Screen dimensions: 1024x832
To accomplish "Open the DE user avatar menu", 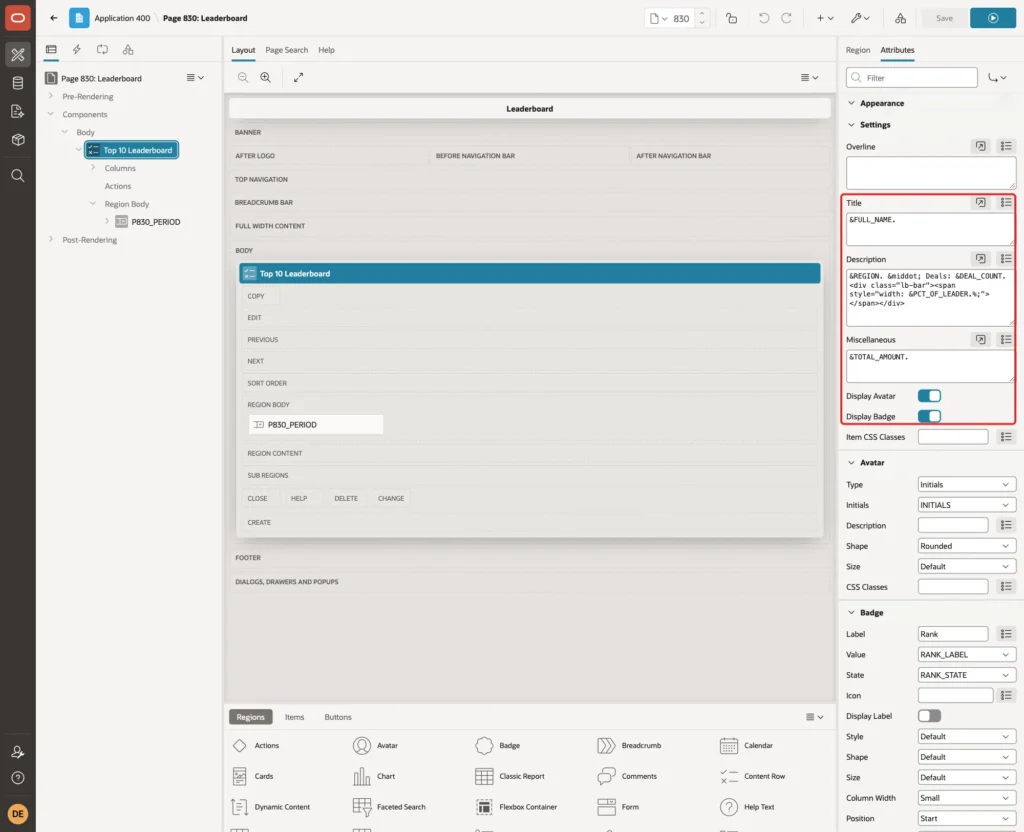I will pyautogui.click(x=18, y=814).
